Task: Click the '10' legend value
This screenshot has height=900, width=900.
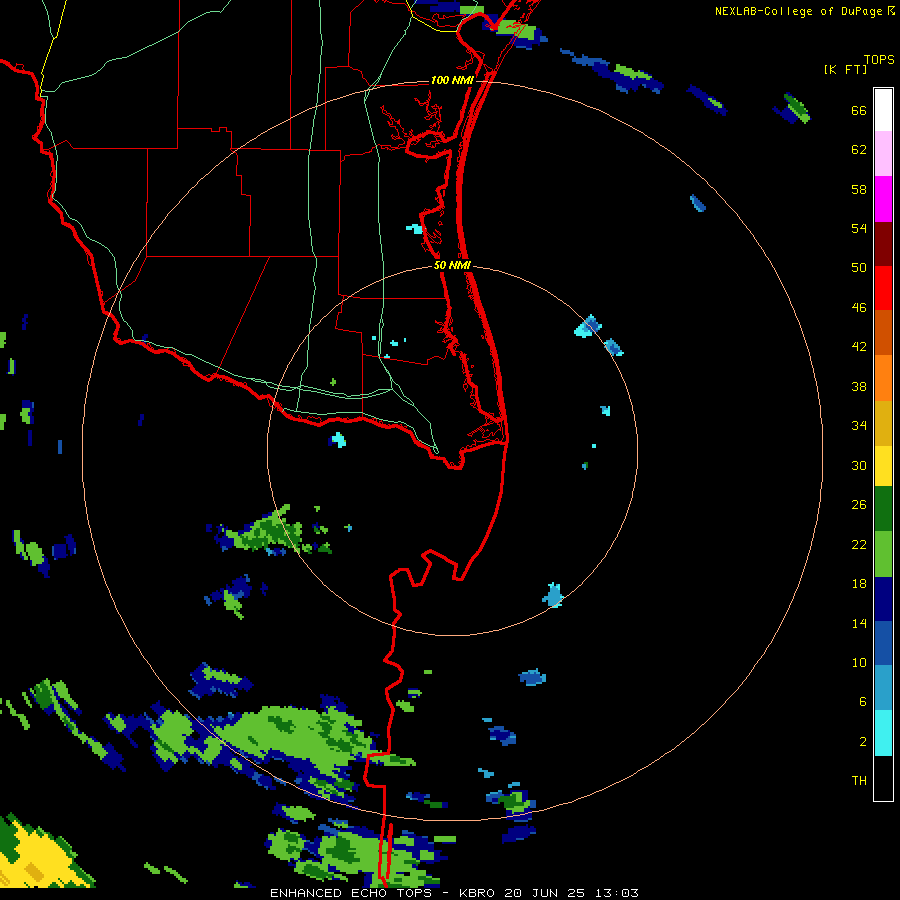Action: (x=859, y=662)
